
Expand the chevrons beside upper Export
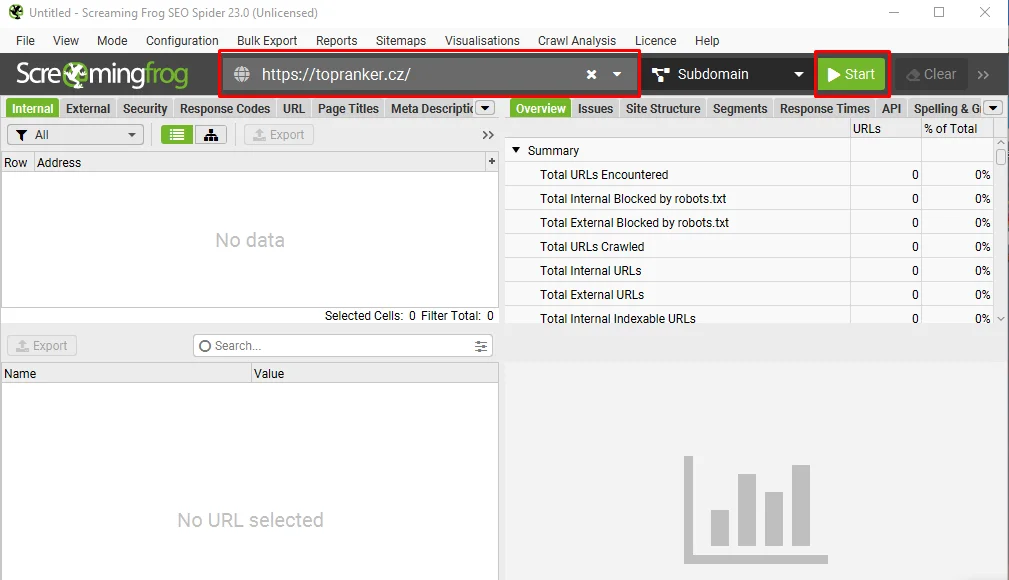click(488, 135)
